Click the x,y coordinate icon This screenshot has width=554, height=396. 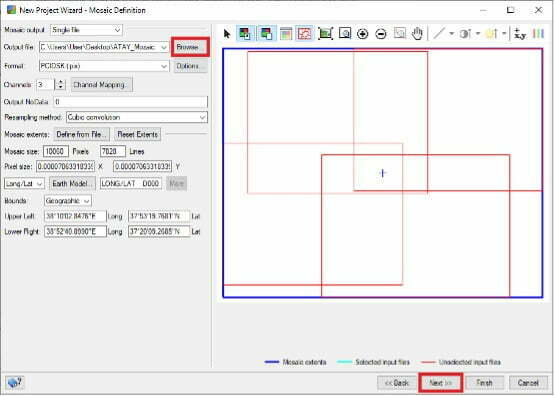pos(520,34)
